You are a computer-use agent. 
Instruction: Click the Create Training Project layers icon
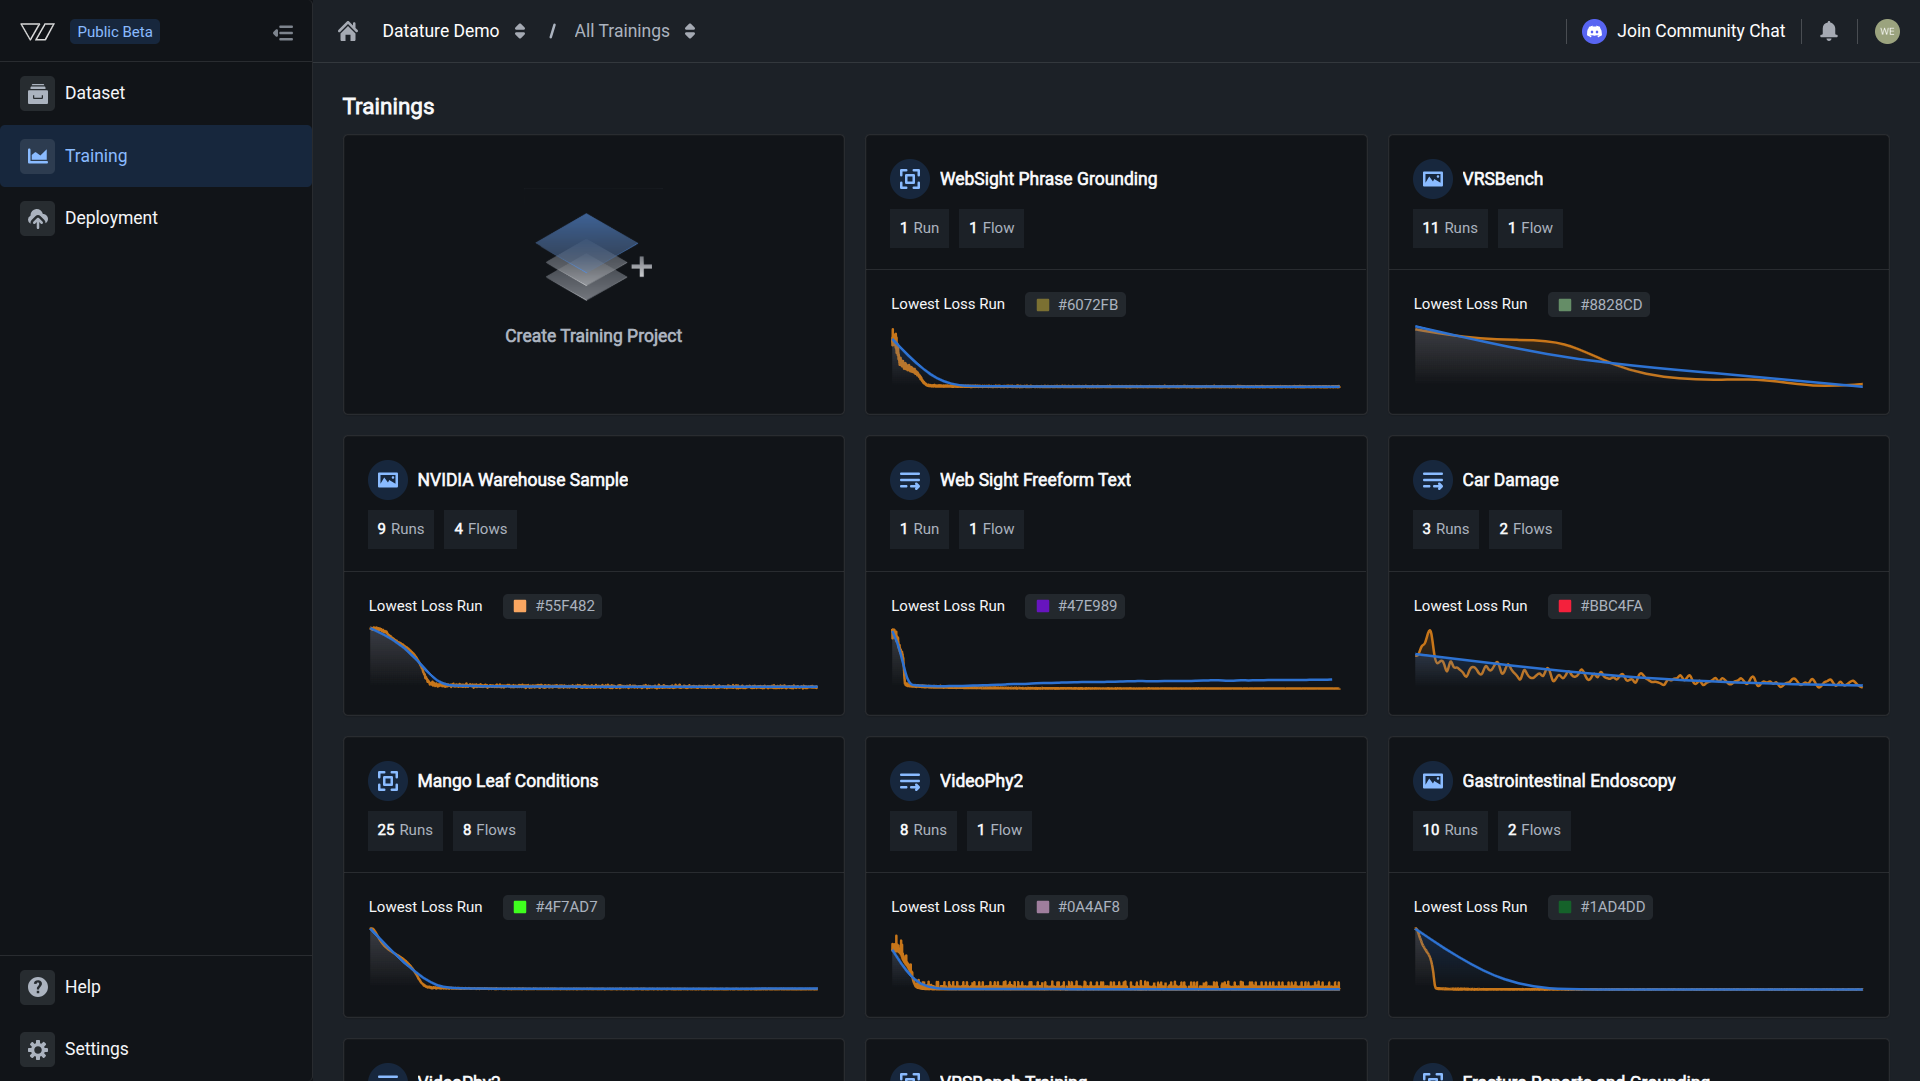click(589, 258)
